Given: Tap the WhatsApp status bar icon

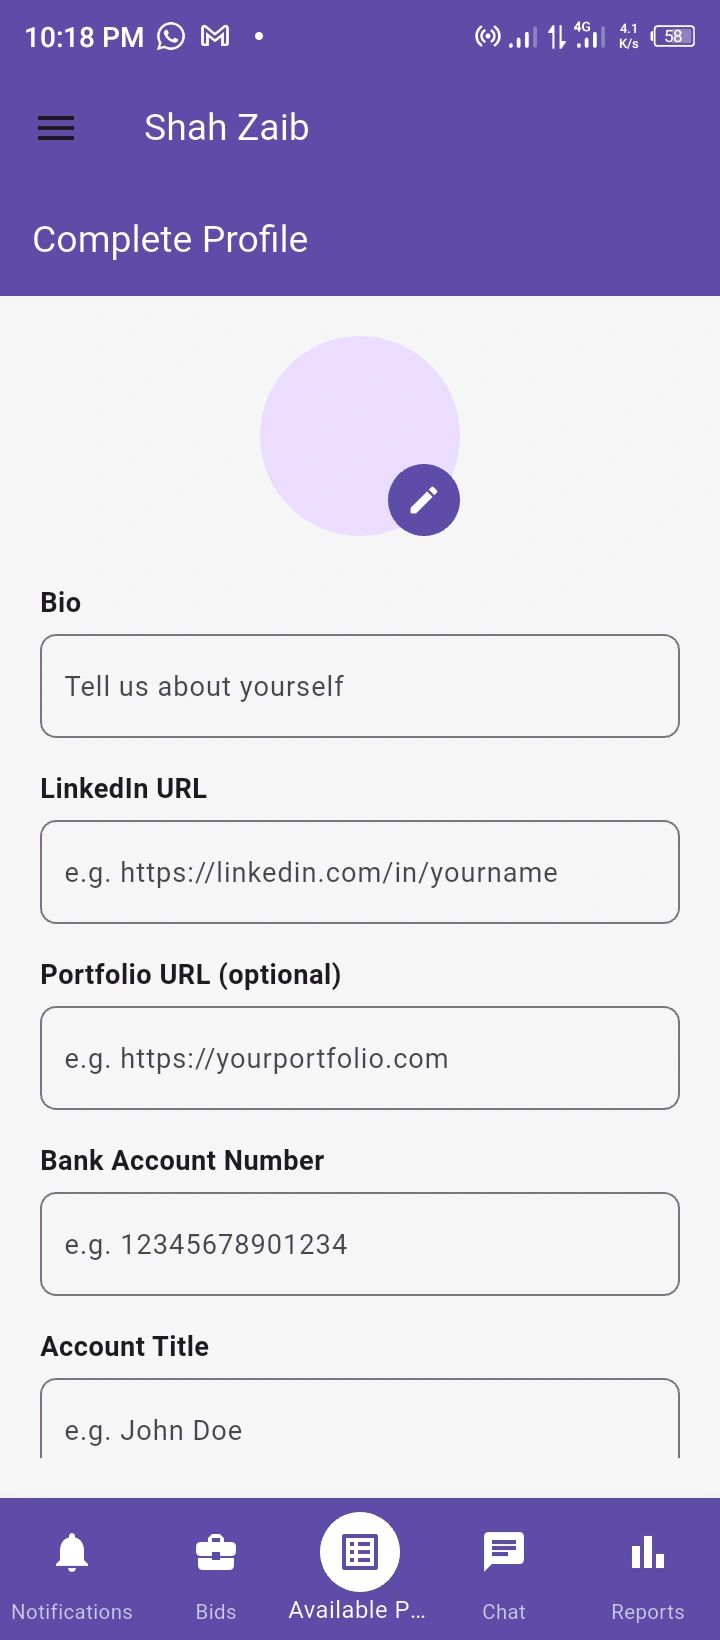Looking at the screenshot, I should pos(171,37).
